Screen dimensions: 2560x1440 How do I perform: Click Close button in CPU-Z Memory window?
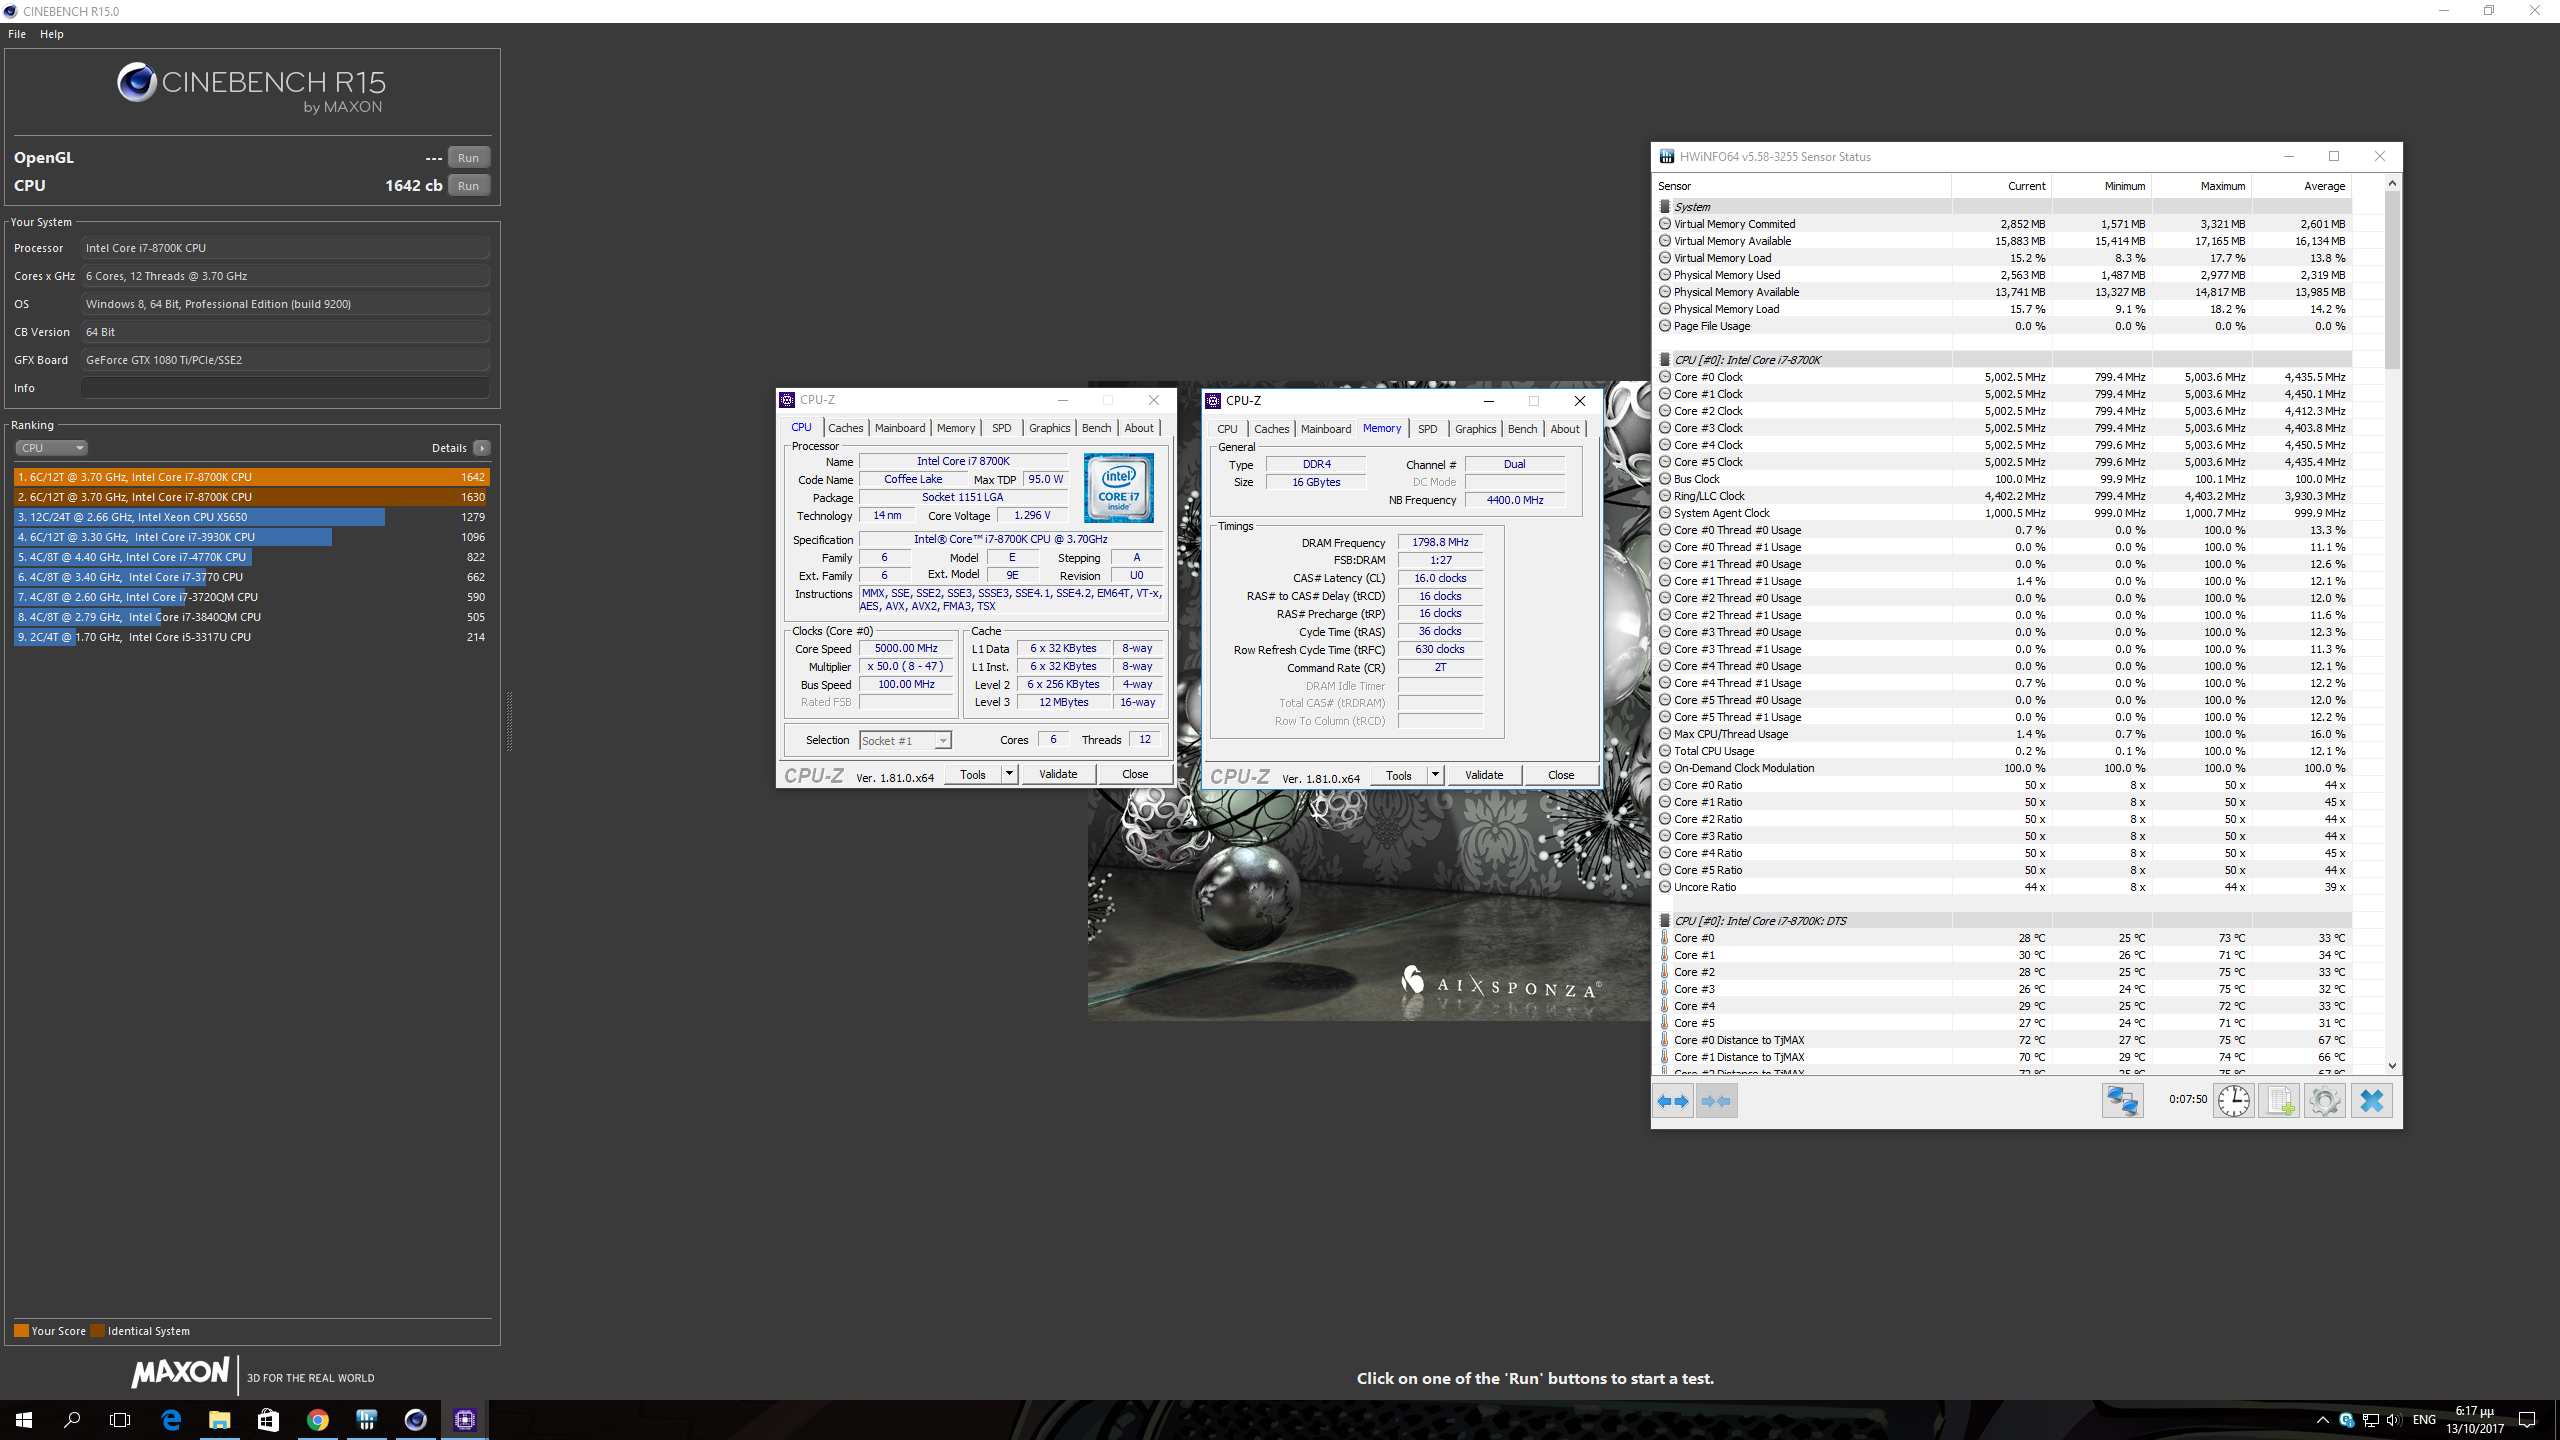tap(1560, 775)
